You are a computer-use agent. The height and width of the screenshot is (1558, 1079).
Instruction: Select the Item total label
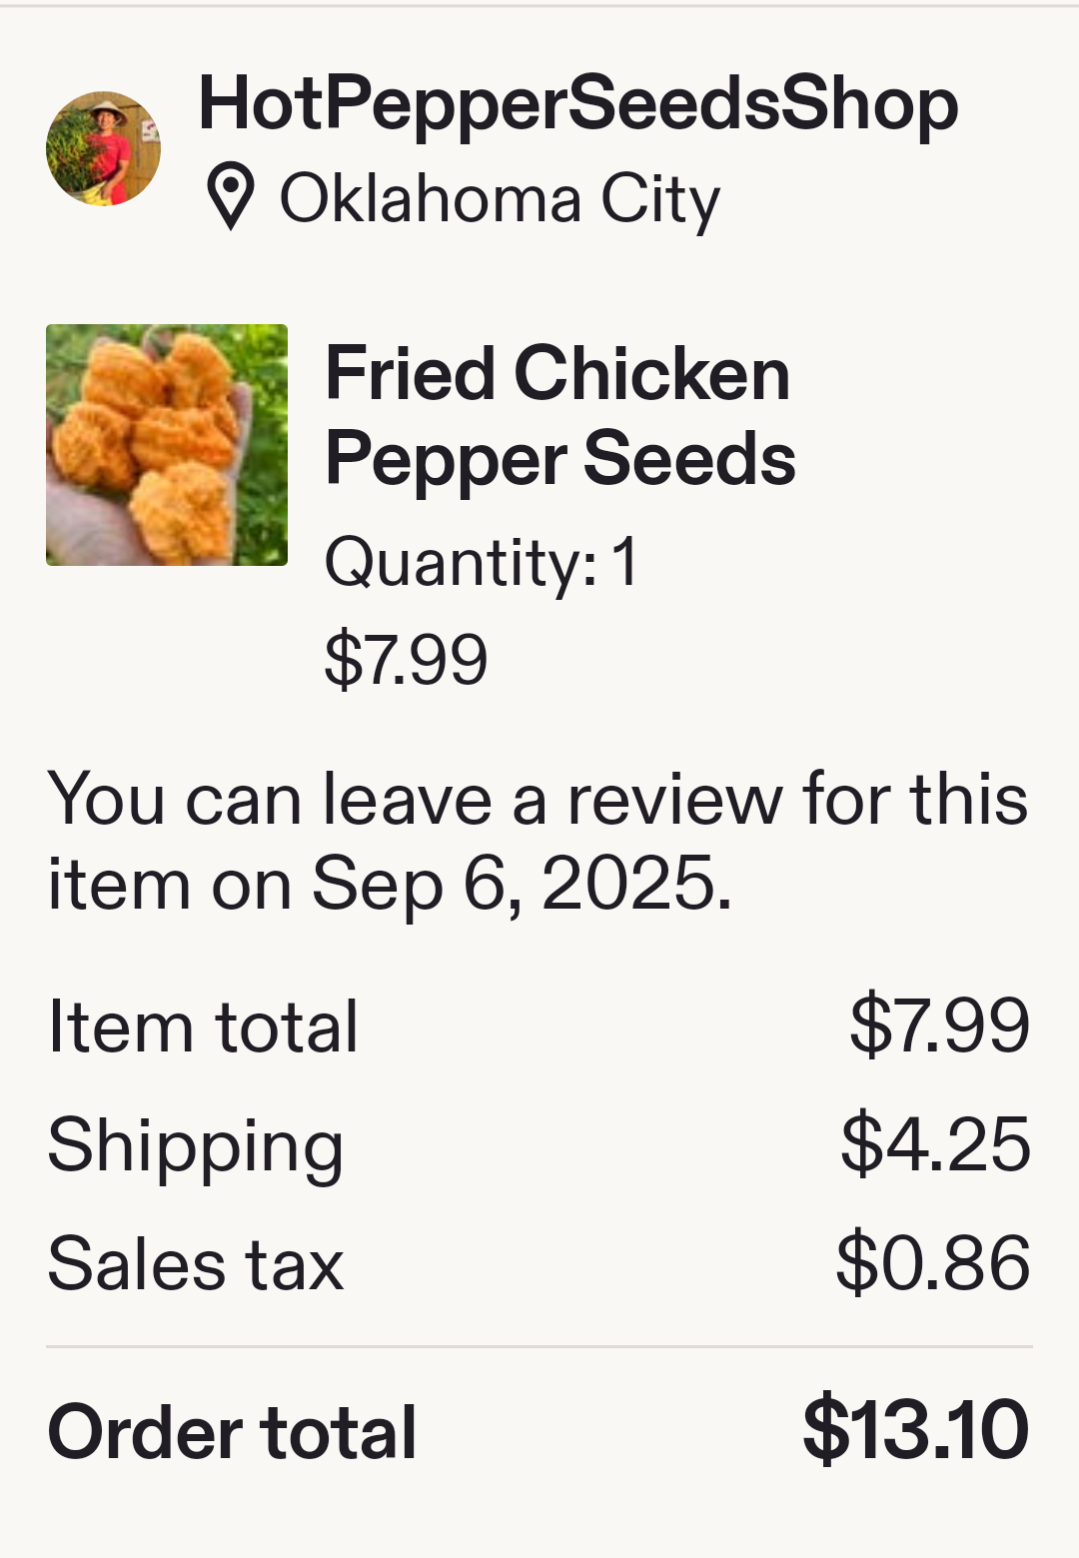coord(203,1026)
